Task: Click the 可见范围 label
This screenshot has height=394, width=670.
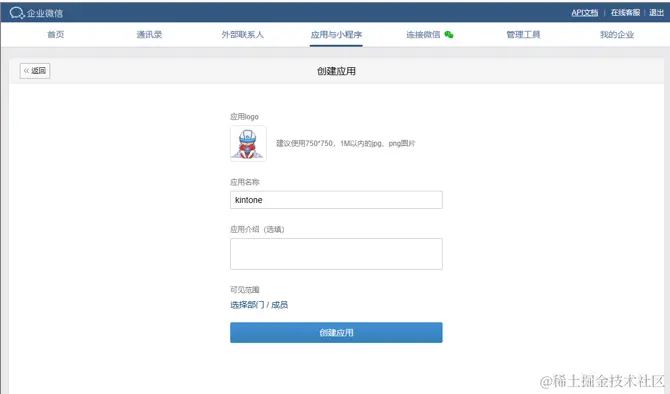Action: point(245,290)
